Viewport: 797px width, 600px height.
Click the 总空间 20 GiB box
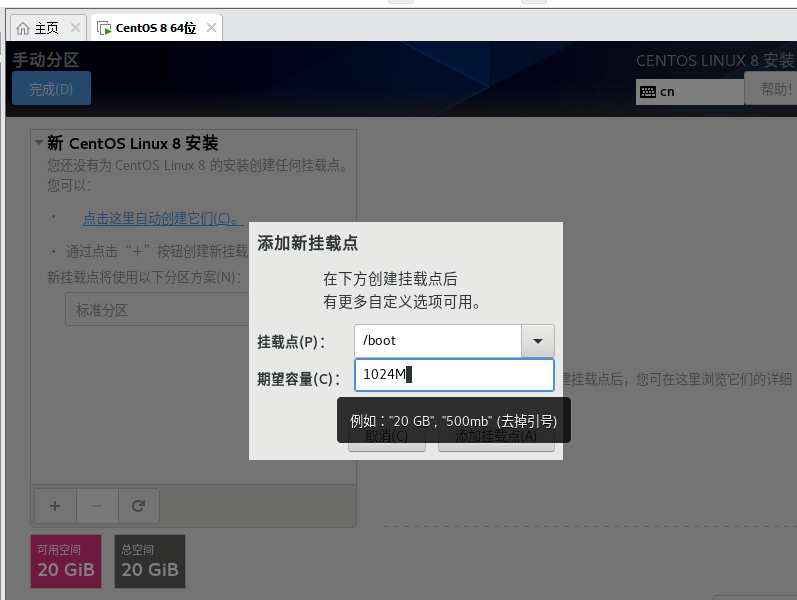click(150, 561)
